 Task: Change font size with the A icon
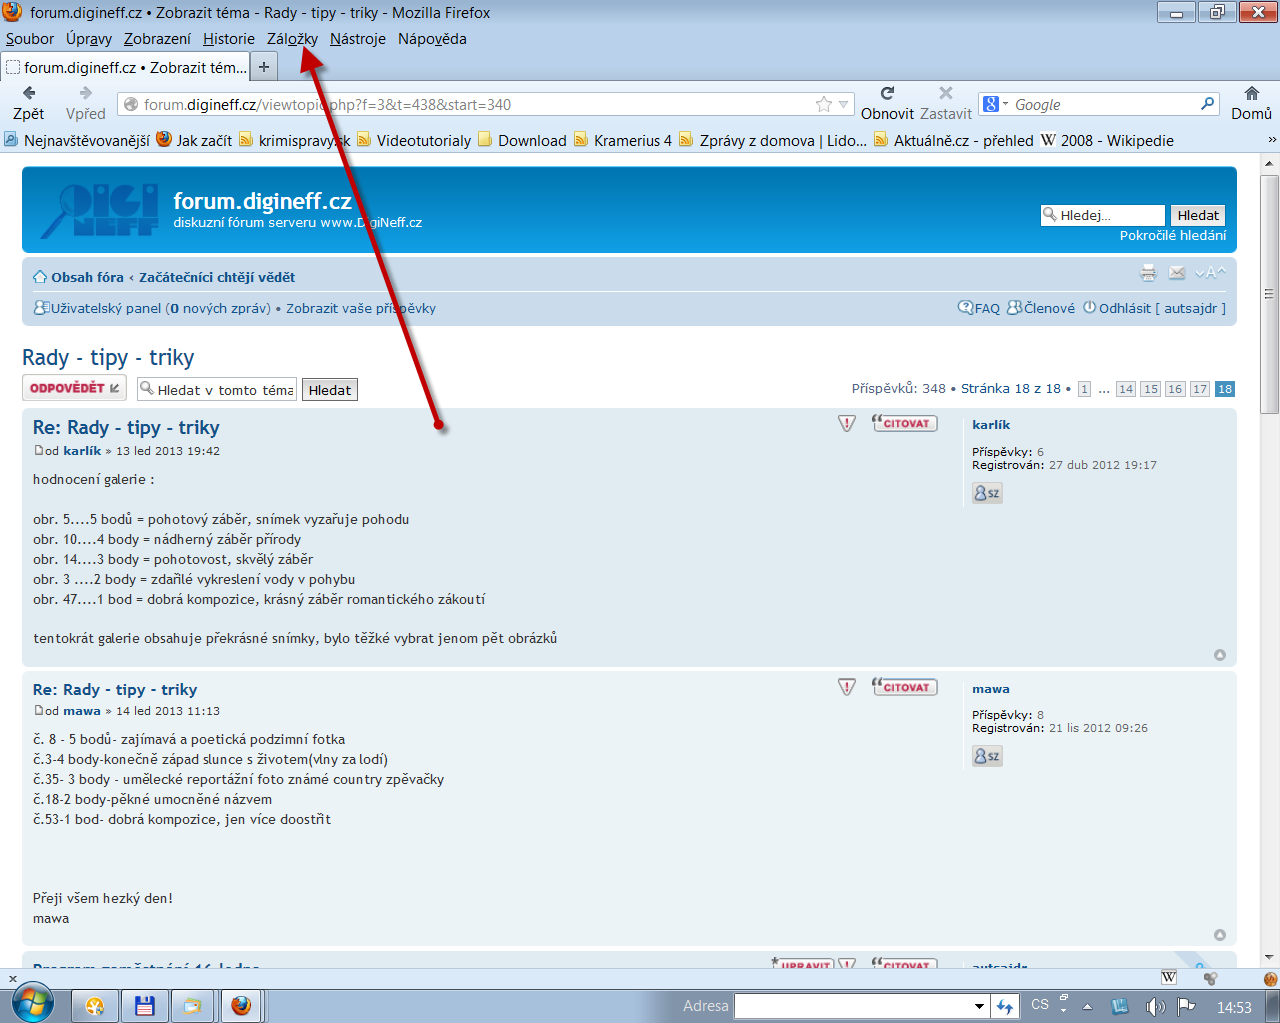[1210, 273]
